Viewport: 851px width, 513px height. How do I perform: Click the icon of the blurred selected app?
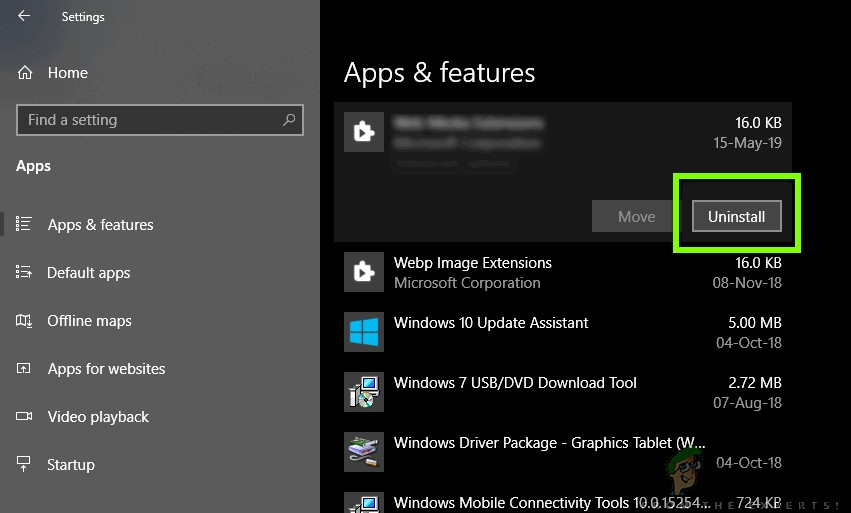[364, 132]
